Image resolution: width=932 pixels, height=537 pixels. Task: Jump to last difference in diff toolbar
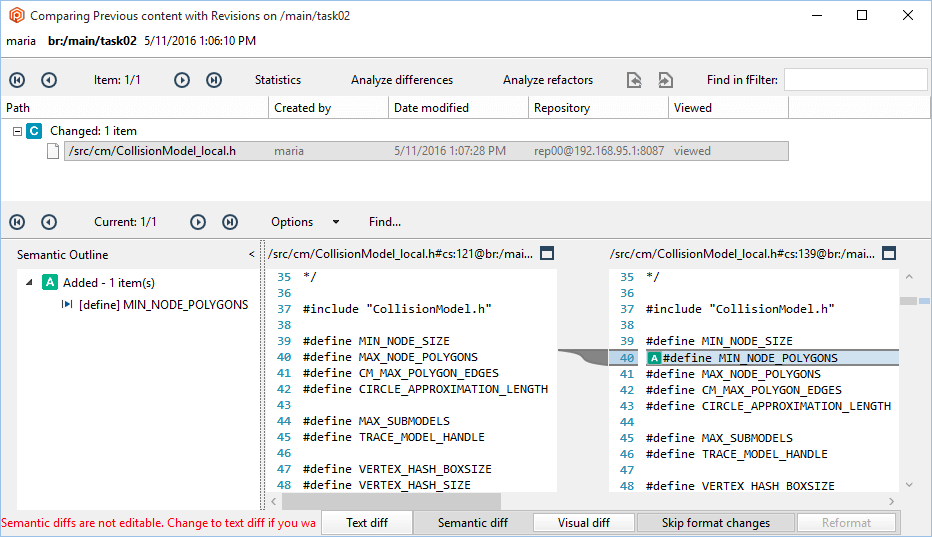[x=230, y=222]
